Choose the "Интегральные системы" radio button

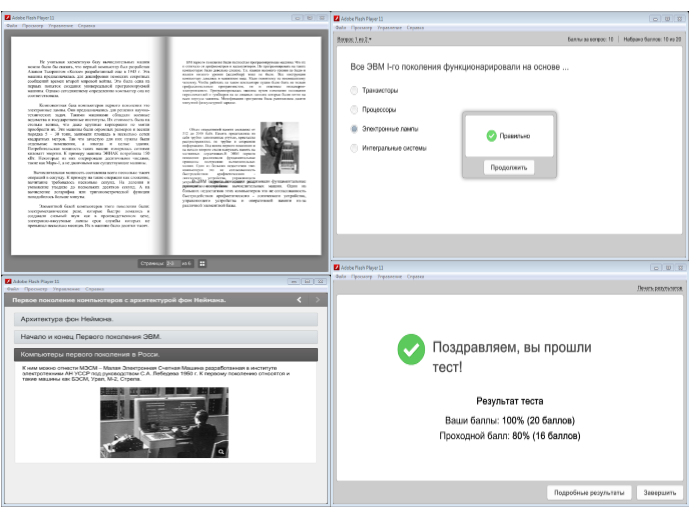pyautogui.click(x=354, y=148)
